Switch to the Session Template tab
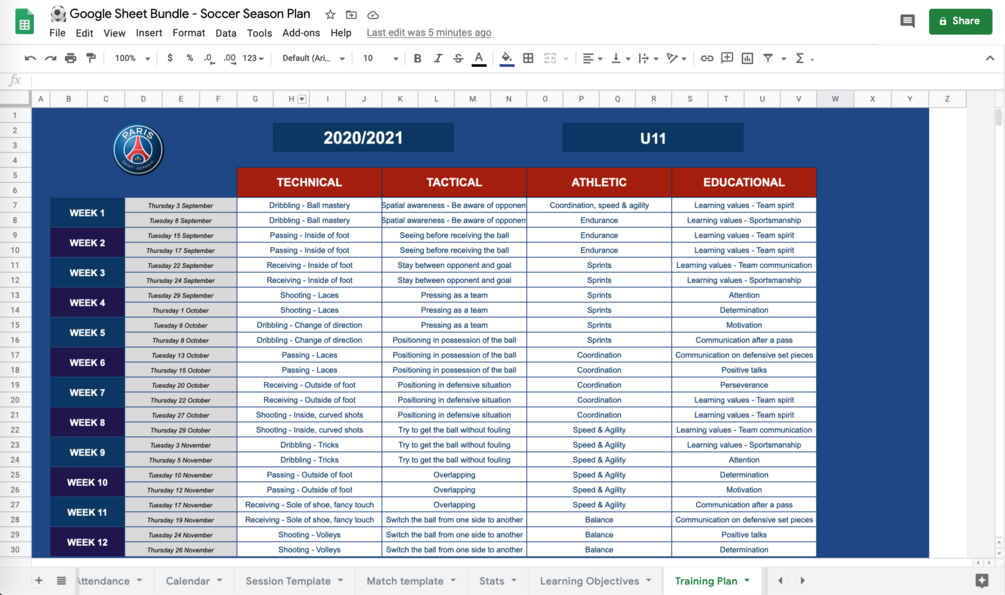Image resolution: width=1005 pixels, height=595 pixels. [x=288, y=581]
